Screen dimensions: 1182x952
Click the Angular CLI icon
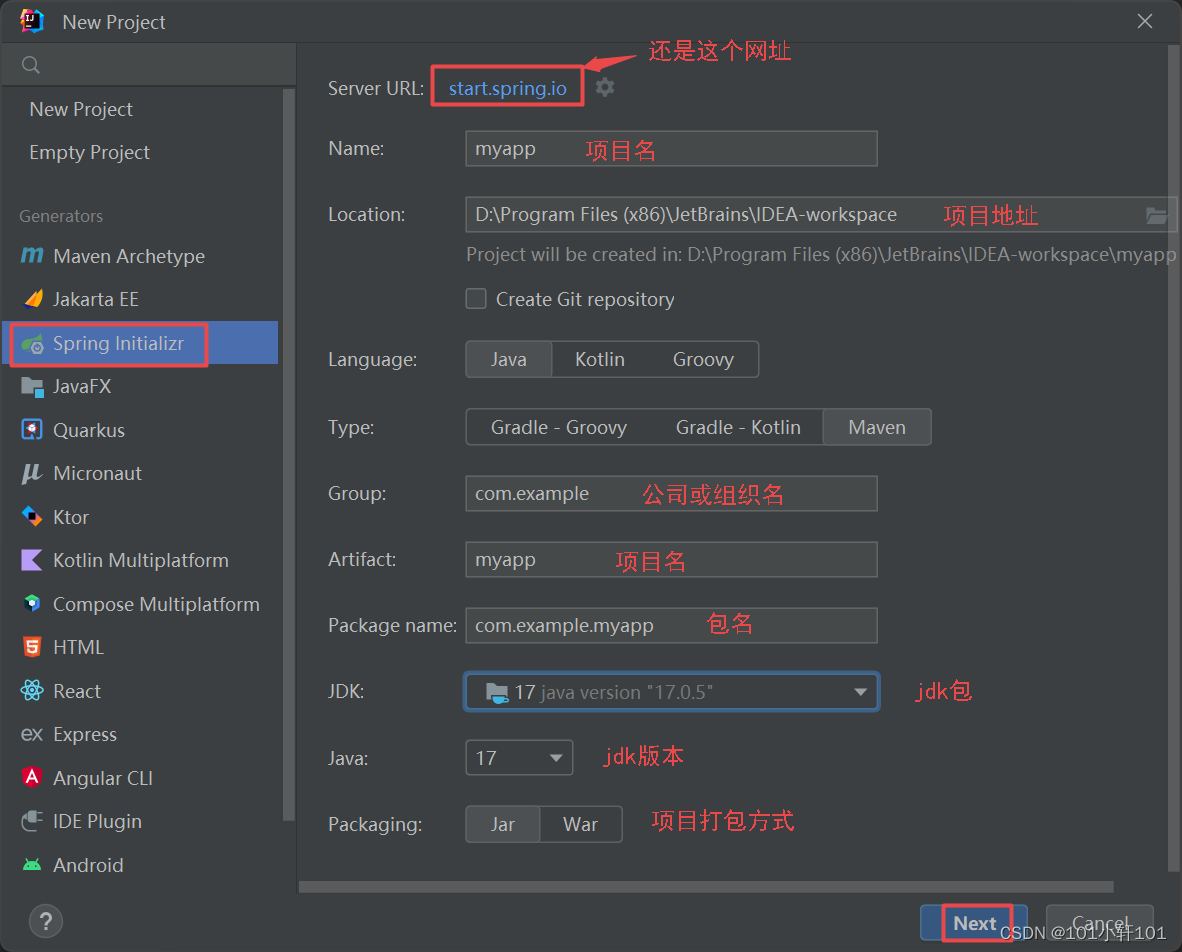(x=32, y=777)
